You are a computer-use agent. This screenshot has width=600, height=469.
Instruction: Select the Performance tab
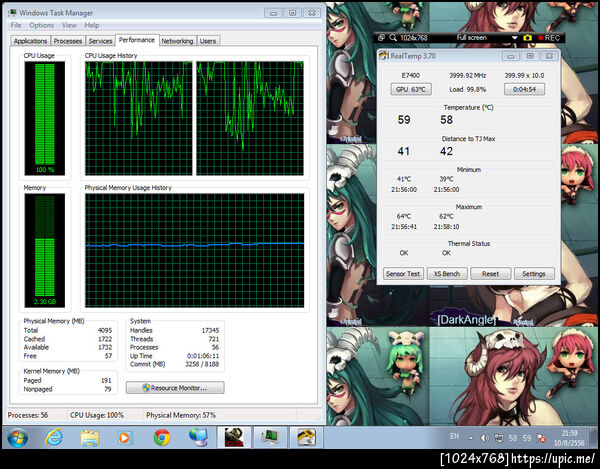click(x=137, y=40)
